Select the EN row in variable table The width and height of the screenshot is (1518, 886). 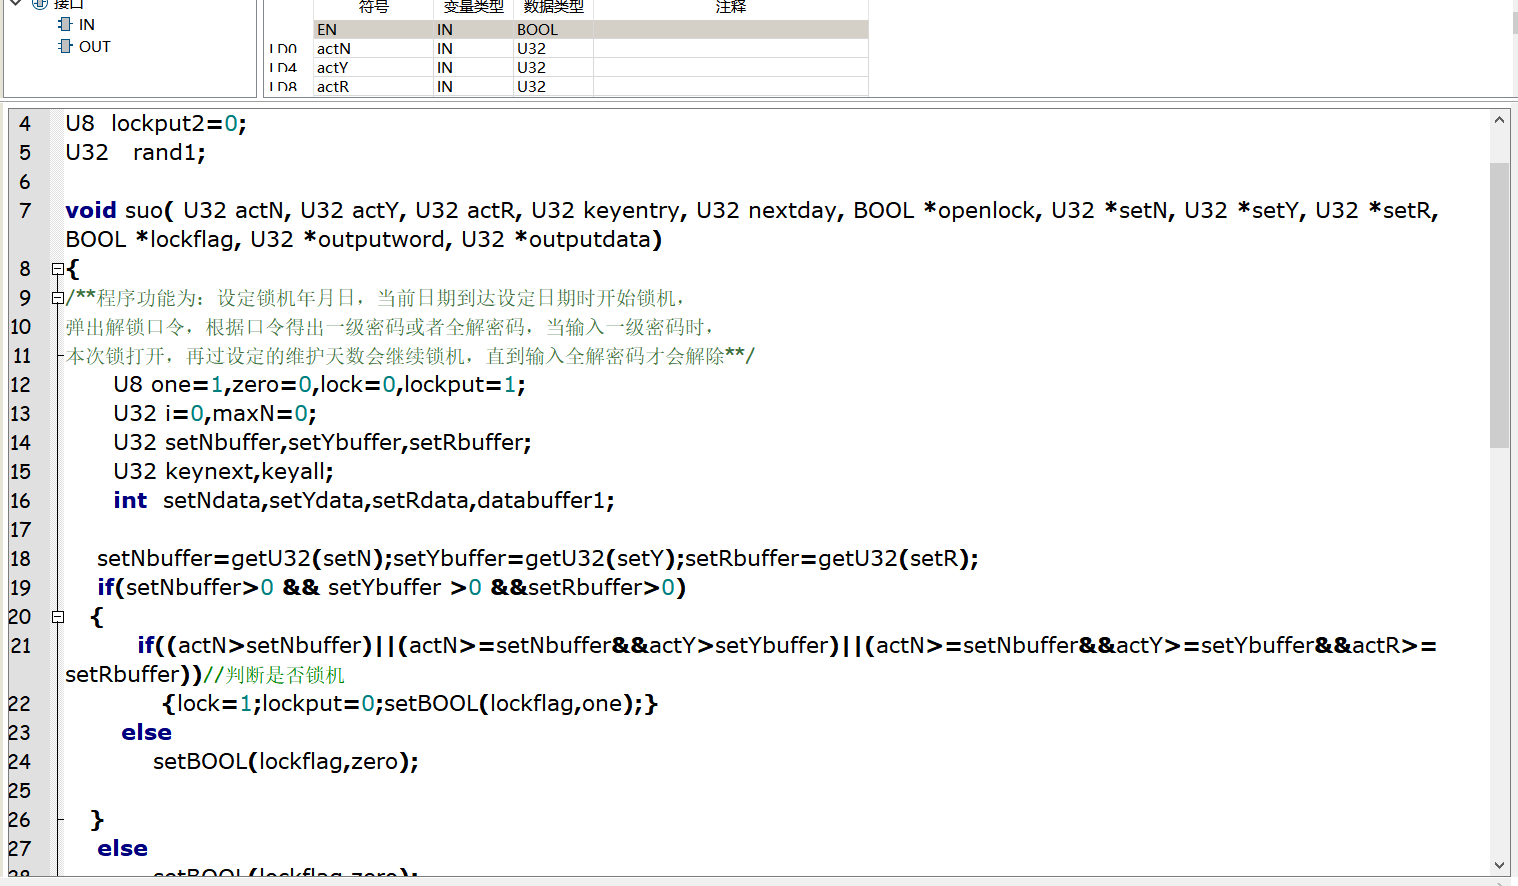[590, 30]
